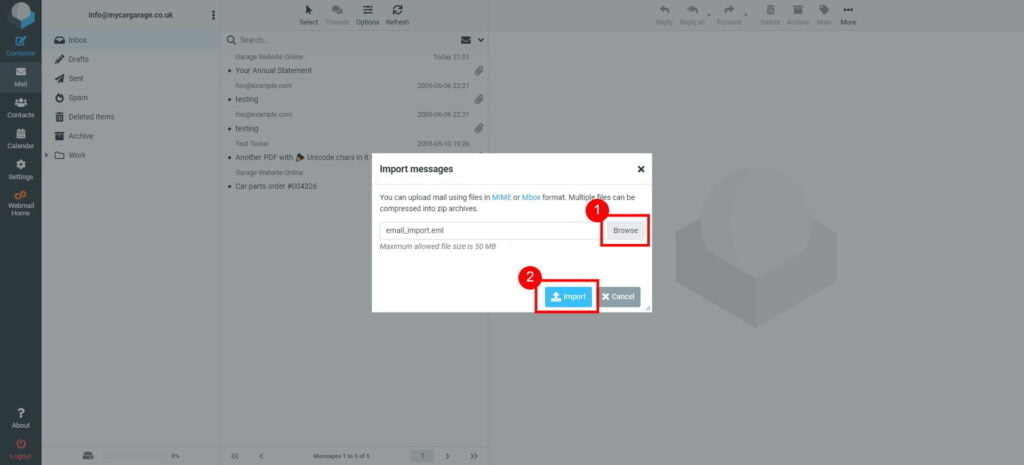Screen dimensions: 1024x465
Task: Click Delete trash icon in toolbar
Action: 770,15
